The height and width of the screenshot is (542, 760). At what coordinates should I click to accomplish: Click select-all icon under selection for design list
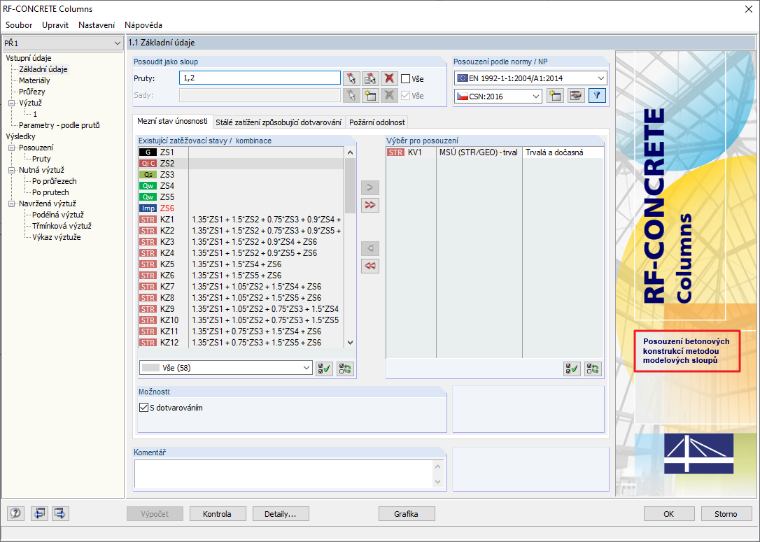(x=572, y=369)
